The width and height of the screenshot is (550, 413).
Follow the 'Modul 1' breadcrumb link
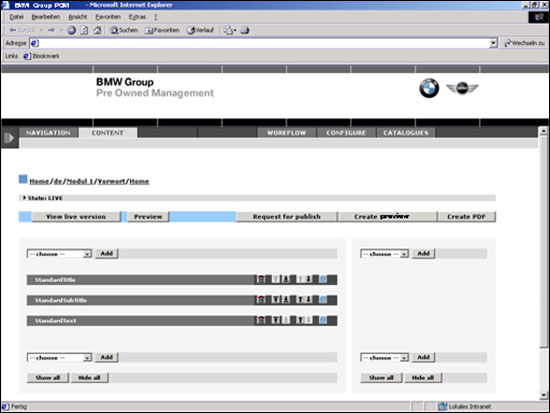pos(80,181)
